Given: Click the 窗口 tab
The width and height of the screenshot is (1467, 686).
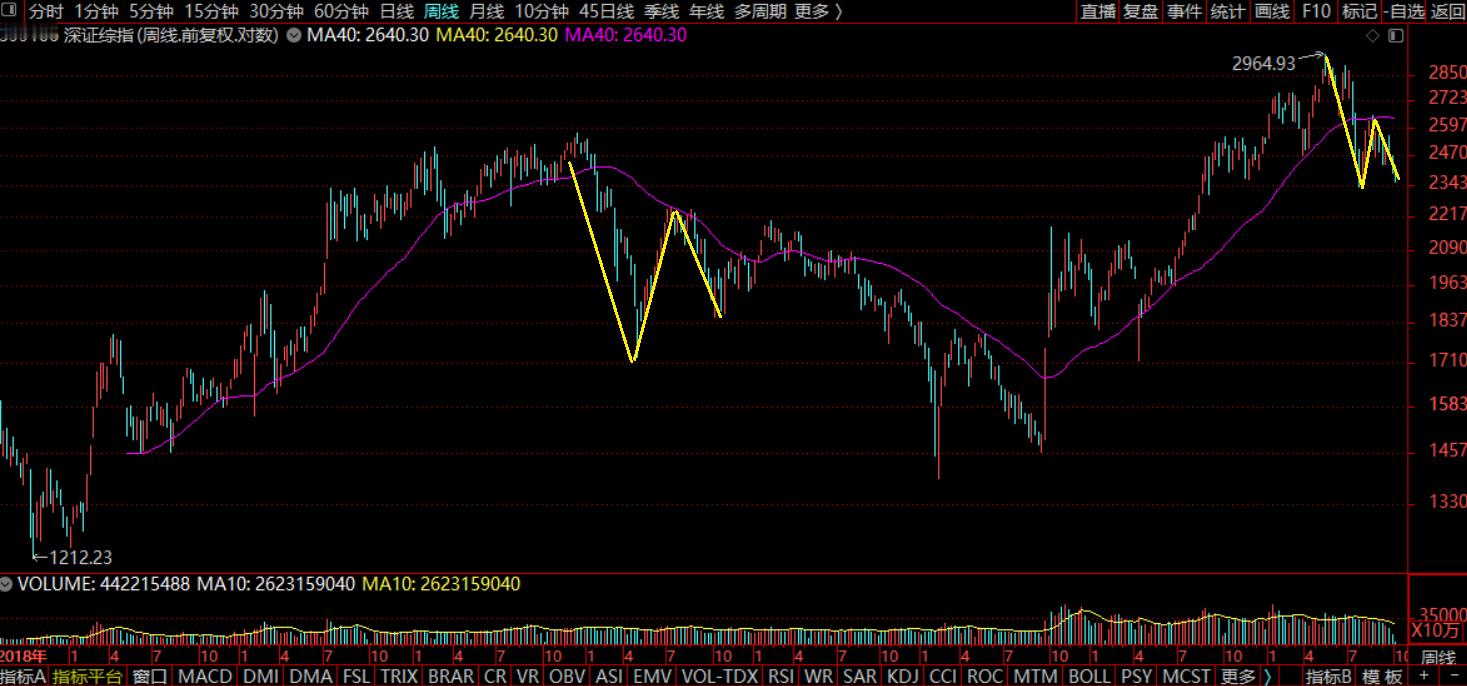Looking at the screenshot, I should (150, 676).
